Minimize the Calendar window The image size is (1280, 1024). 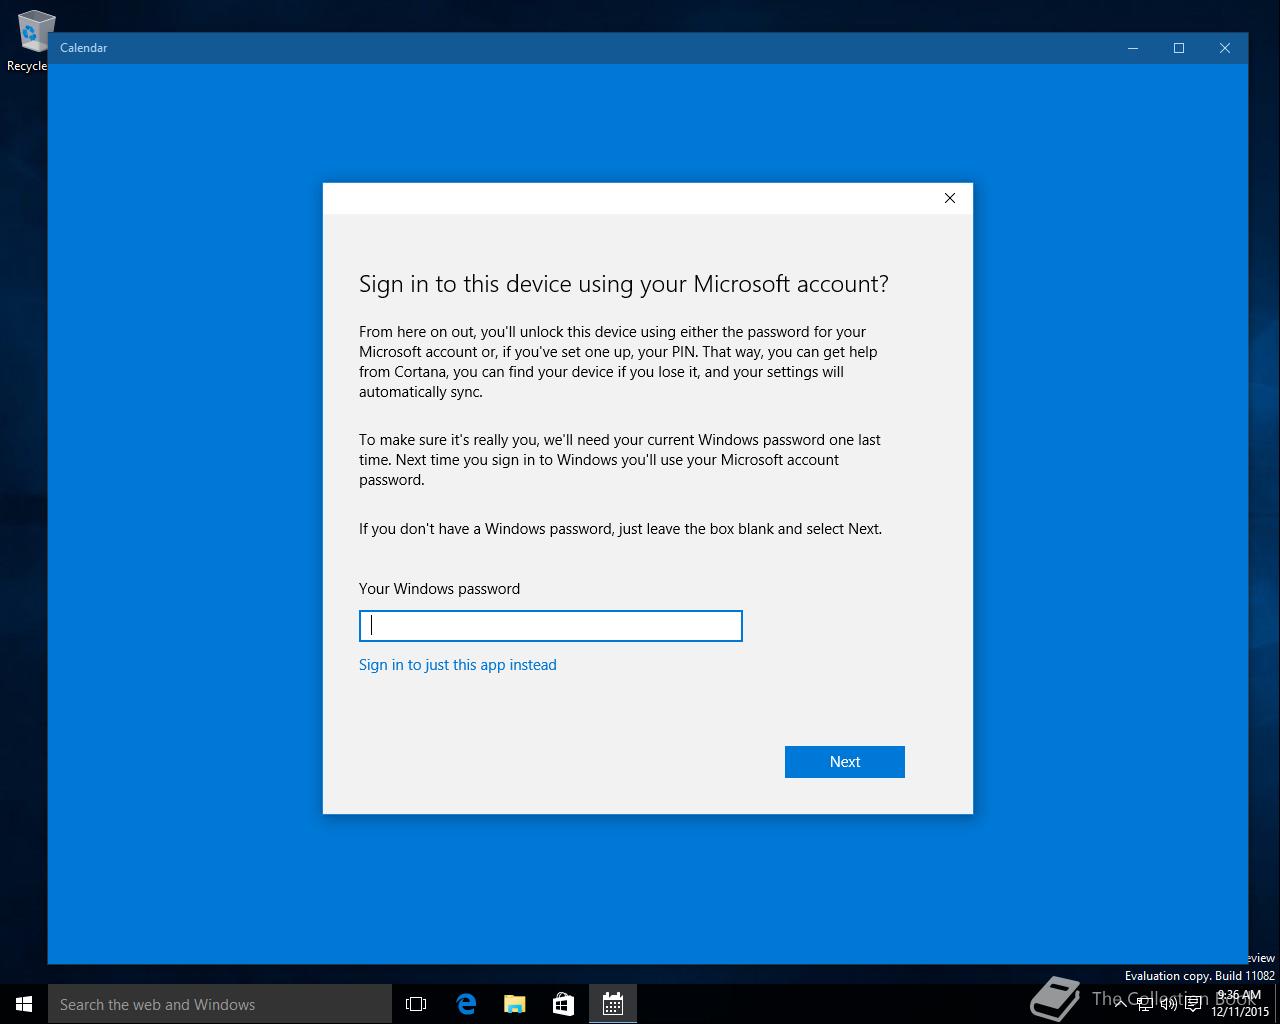(1133, 48)
